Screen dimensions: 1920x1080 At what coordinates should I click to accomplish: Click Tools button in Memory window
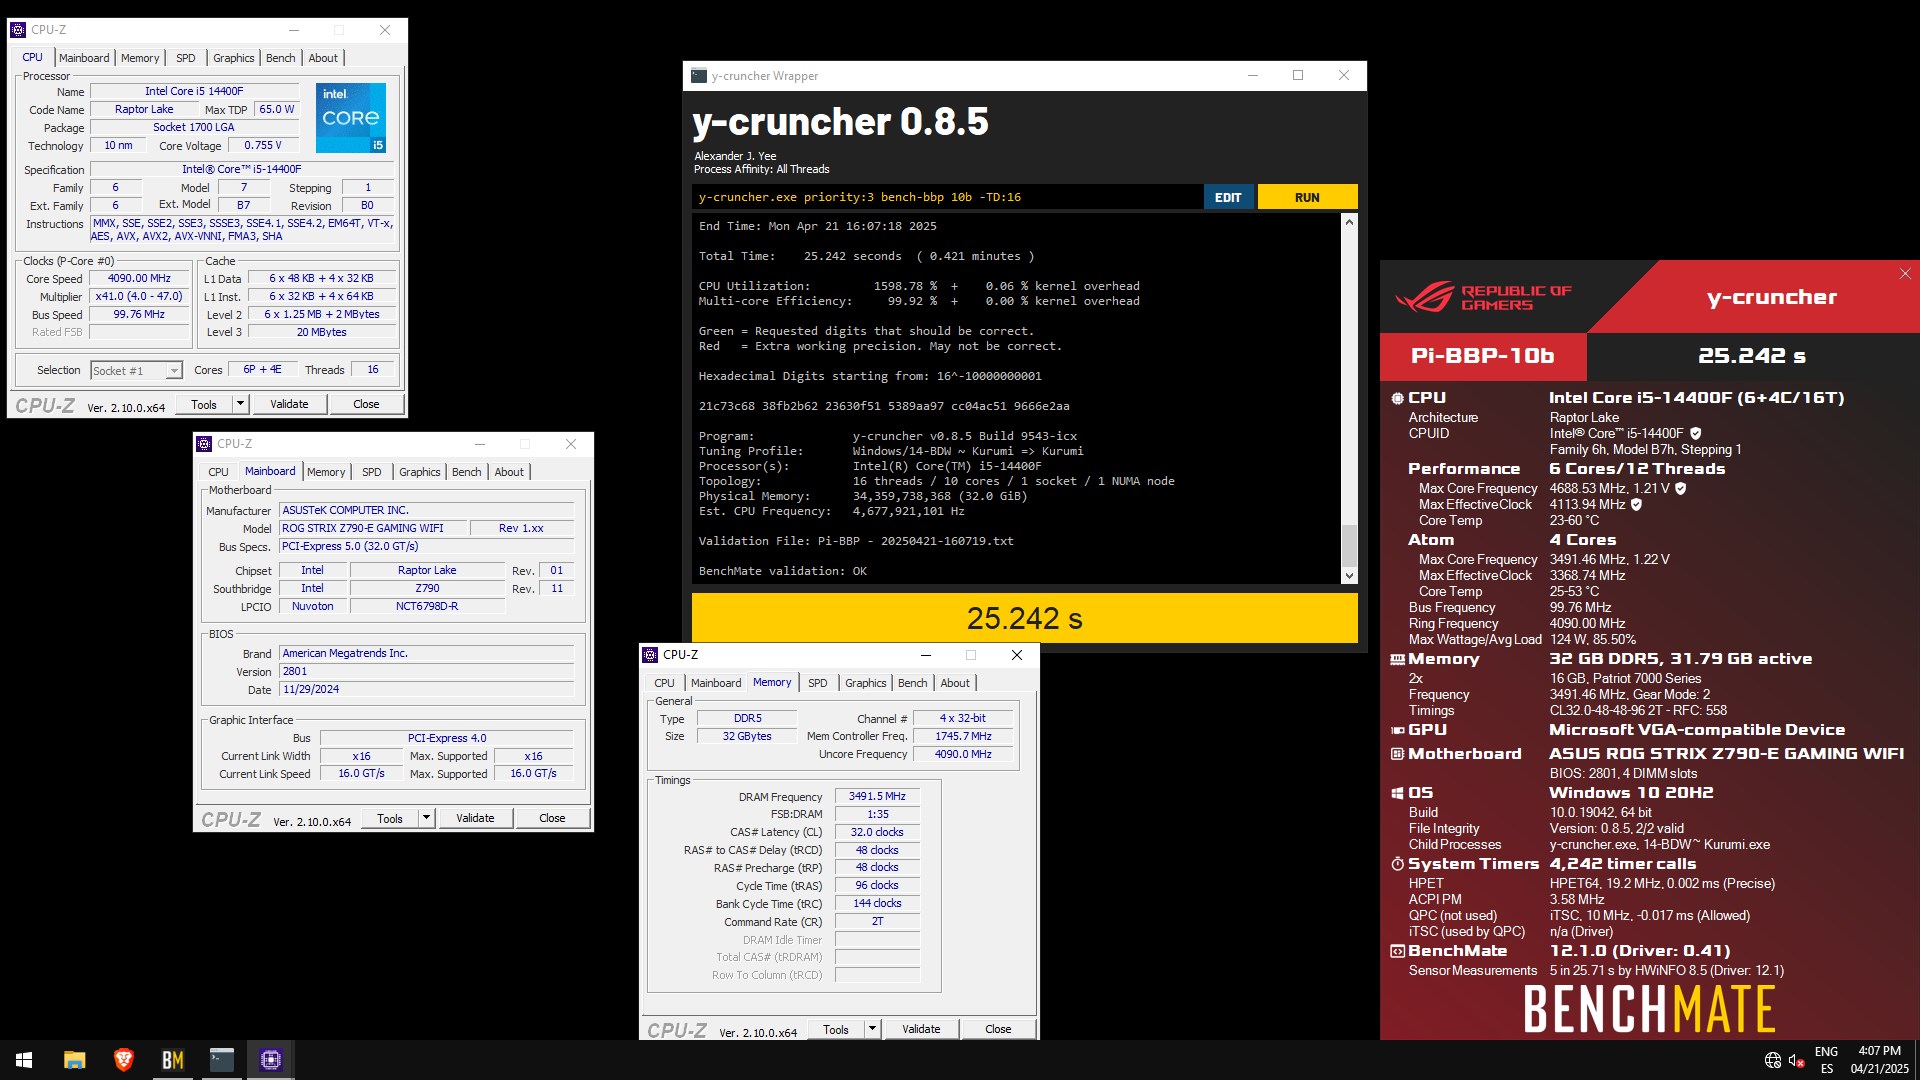click(836, 1029)
